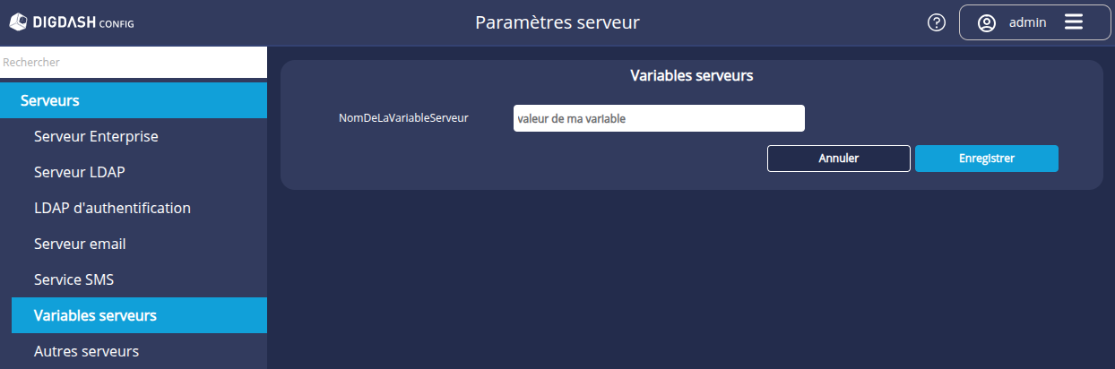Click the Annuler button
1115x369 pixels.
[838, 159]
